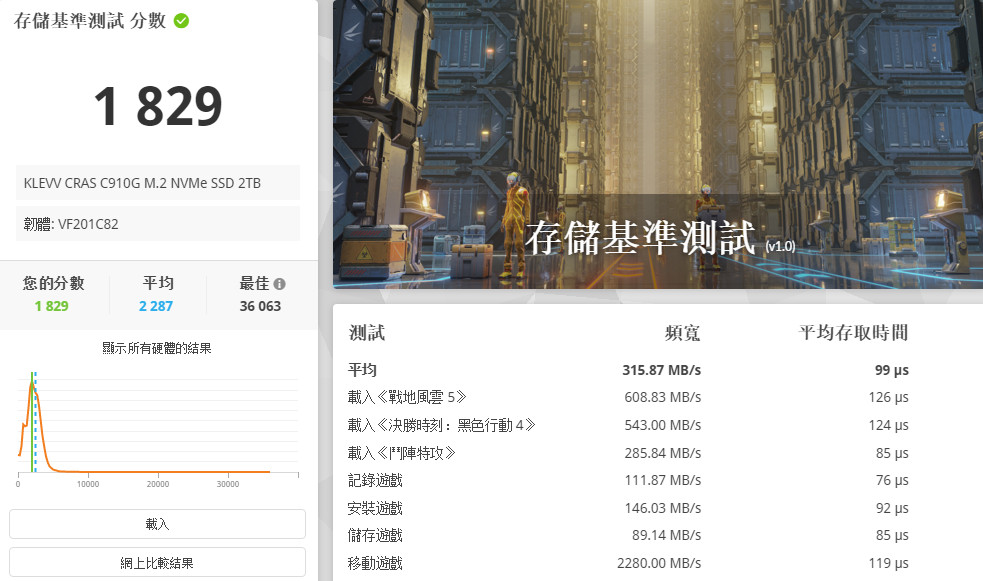Click the blue 2 287 average score
Image resolution: width=983 pixels, height=581 pixels.
click(x=156, y=306)
